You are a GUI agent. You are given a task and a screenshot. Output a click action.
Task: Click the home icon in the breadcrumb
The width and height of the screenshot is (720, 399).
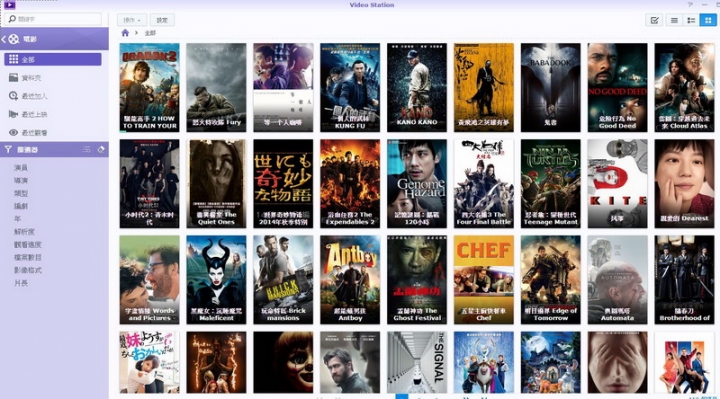pos(125,33)
